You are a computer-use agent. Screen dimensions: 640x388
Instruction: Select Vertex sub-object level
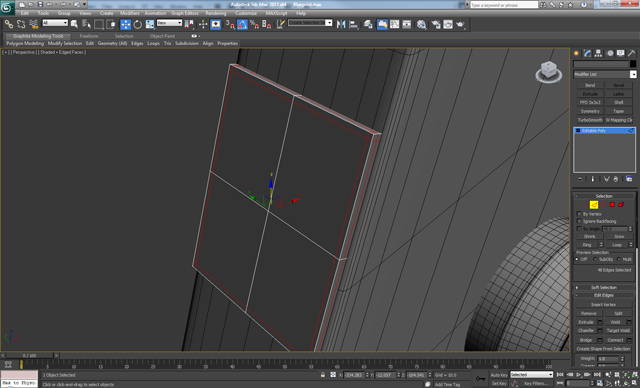point(584,204)
